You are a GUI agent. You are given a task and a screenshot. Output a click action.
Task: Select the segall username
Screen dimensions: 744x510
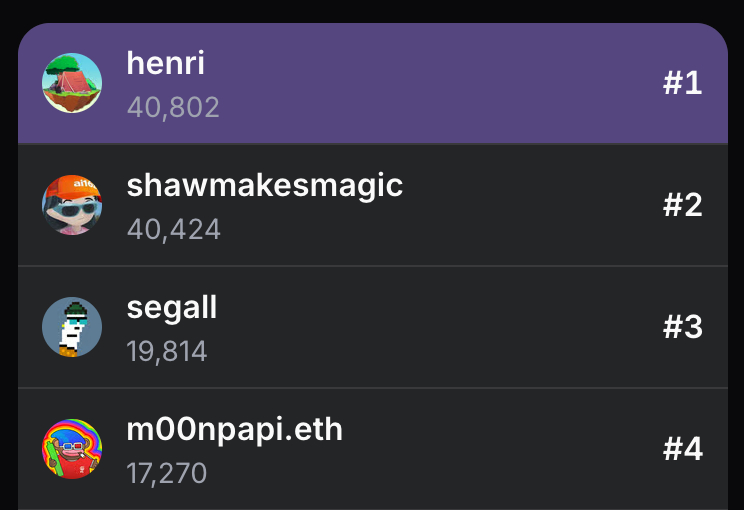point(171,307)
